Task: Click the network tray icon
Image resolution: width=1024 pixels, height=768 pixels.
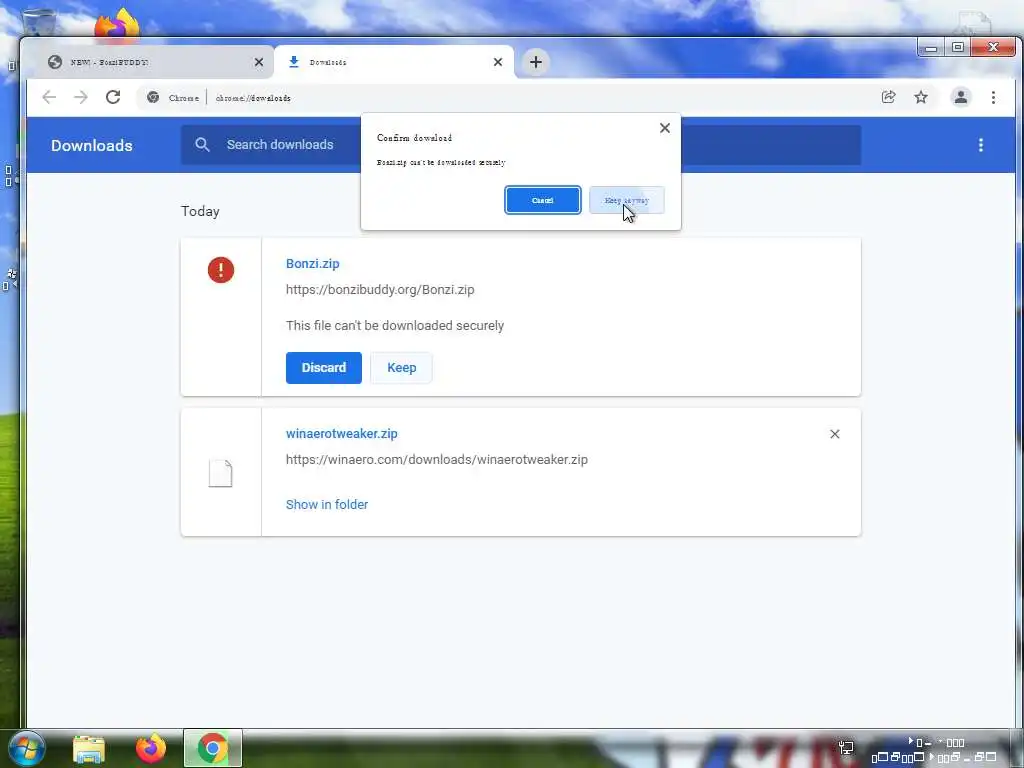Action: pyautogui.click(x=846, y=748)
